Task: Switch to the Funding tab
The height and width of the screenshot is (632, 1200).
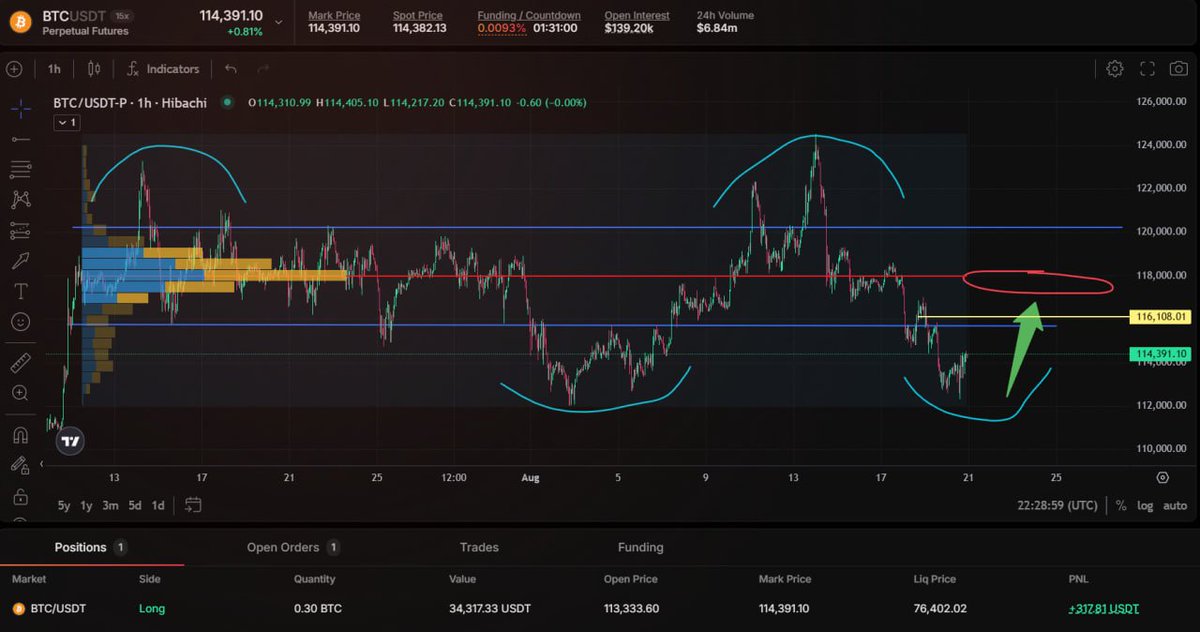Action: coord(640,547)
